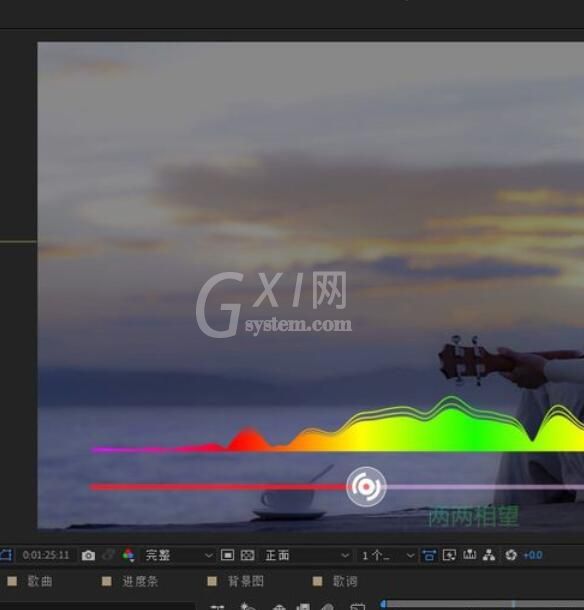Open the Fast Previews icon
The width and height of the screenshot is (584, 610).
(x=449, y=555)
